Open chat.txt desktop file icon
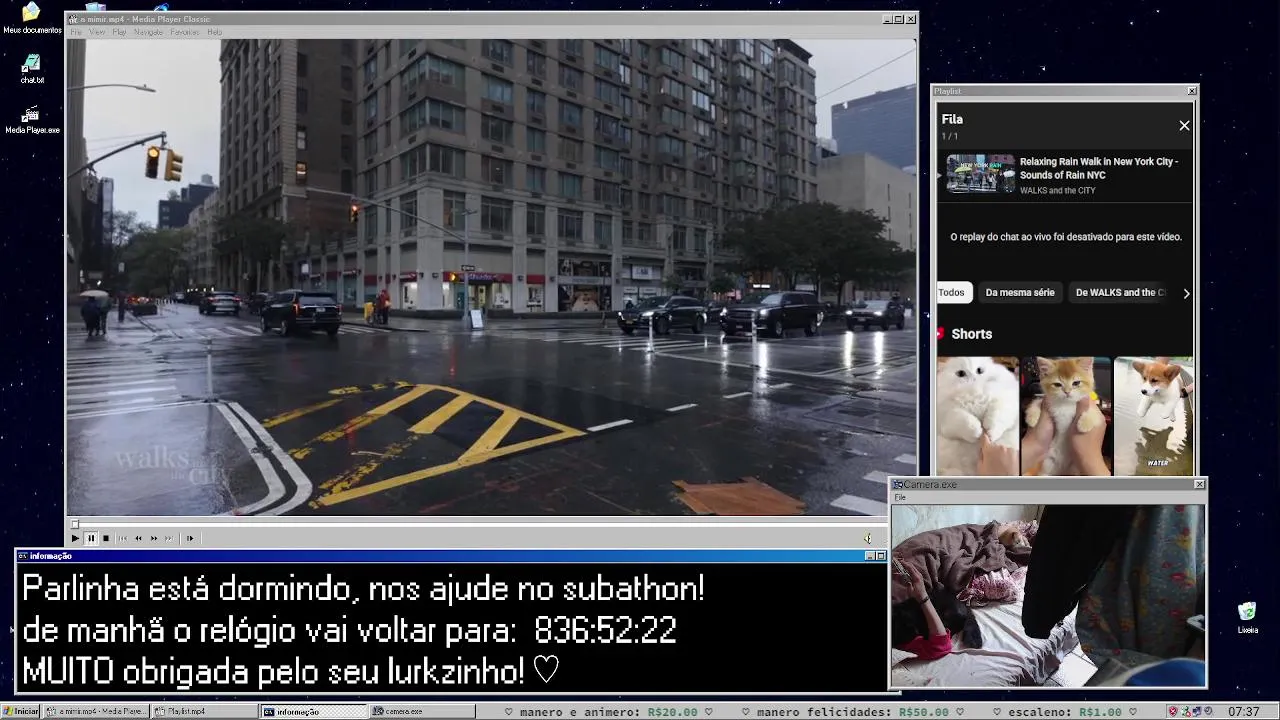The height and width of the screenshot is (720, 1280). pyautogui.click(x=32, y=69)
